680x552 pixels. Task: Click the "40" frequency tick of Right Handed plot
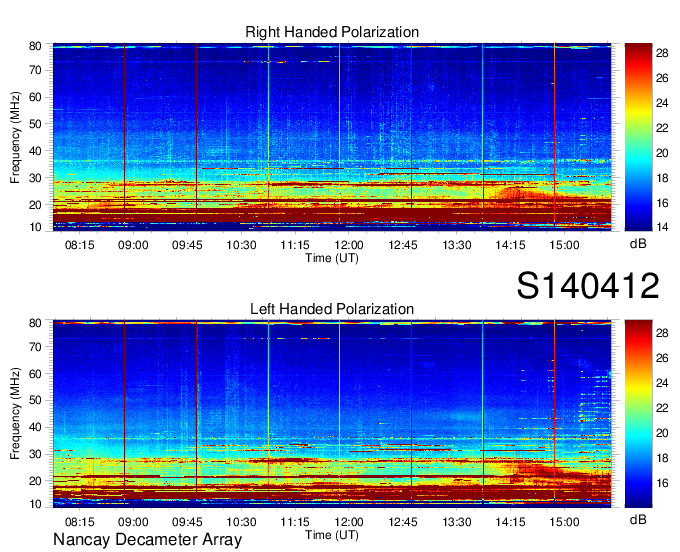[35, 151]
